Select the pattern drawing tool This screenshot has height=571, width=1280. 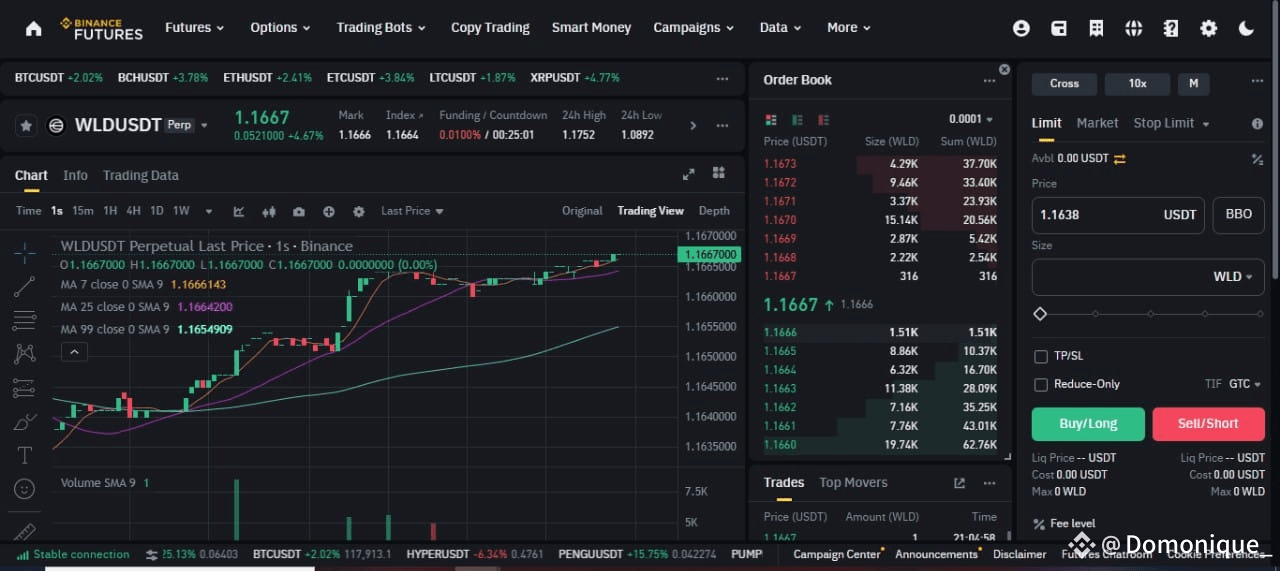(25, 353)
